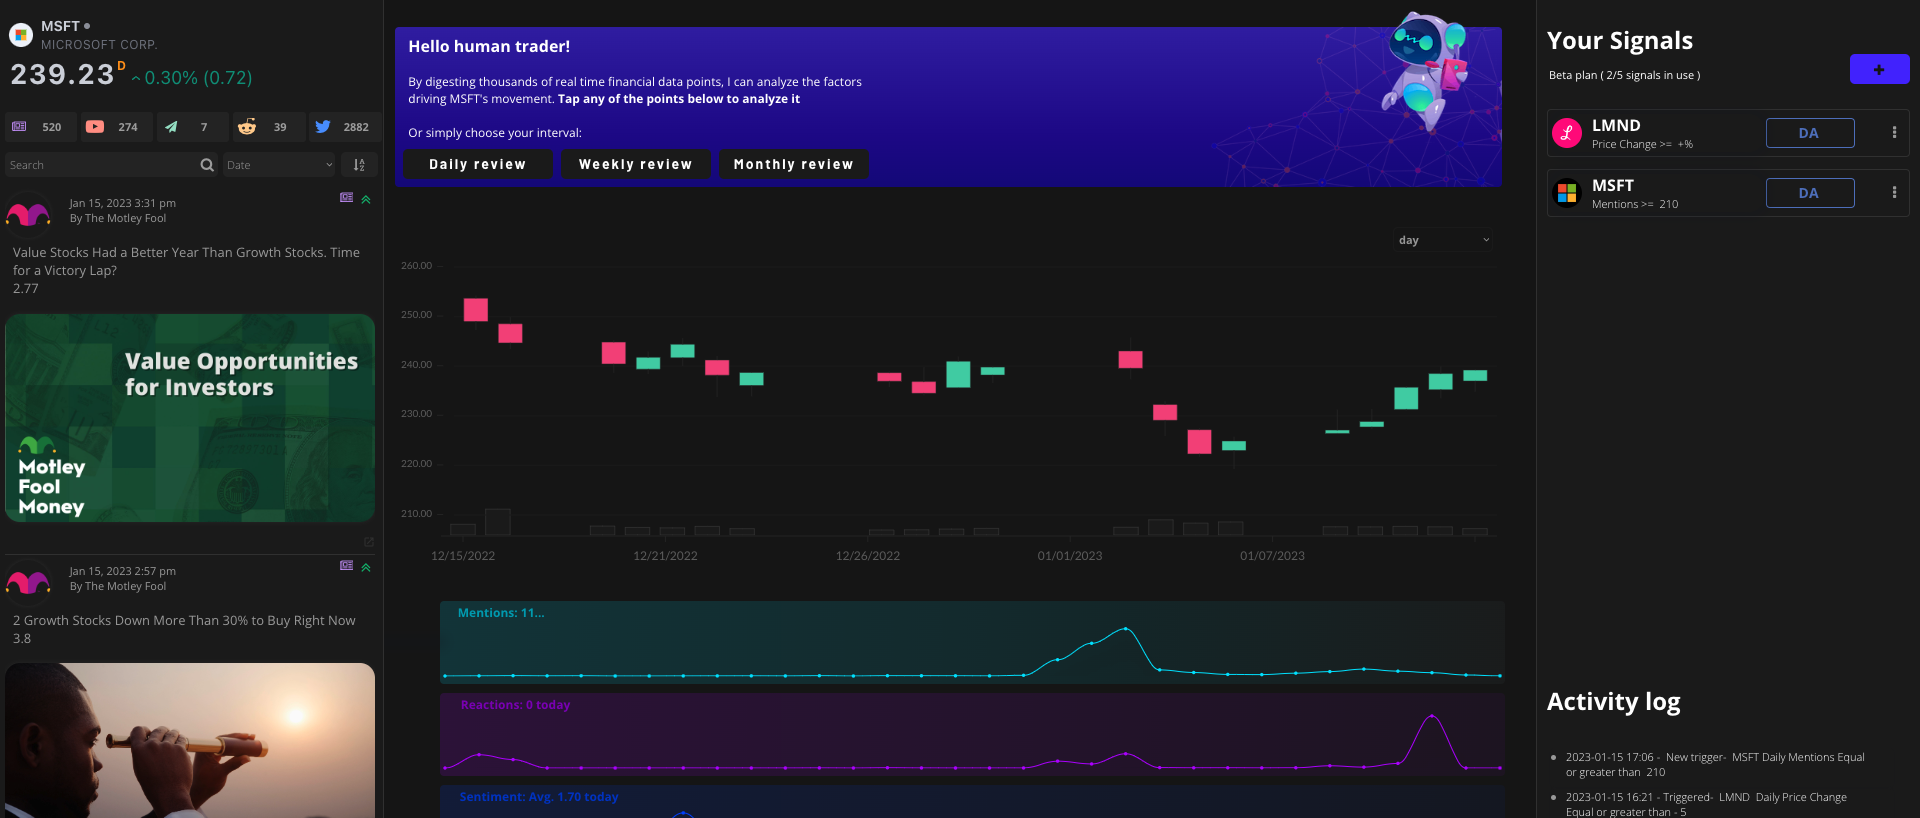
Task: Add a new signal with plus button
Action: pos(1879,69)
